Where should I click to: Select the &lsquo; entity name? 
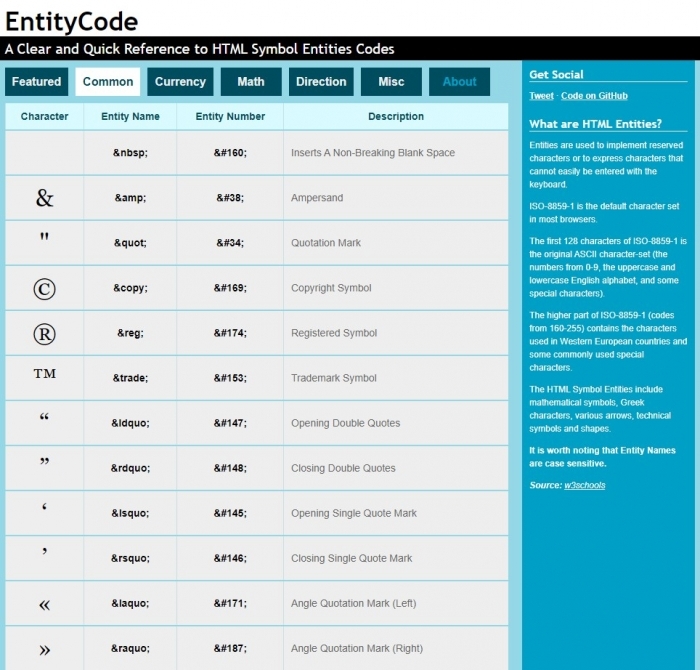click(130, 513)
